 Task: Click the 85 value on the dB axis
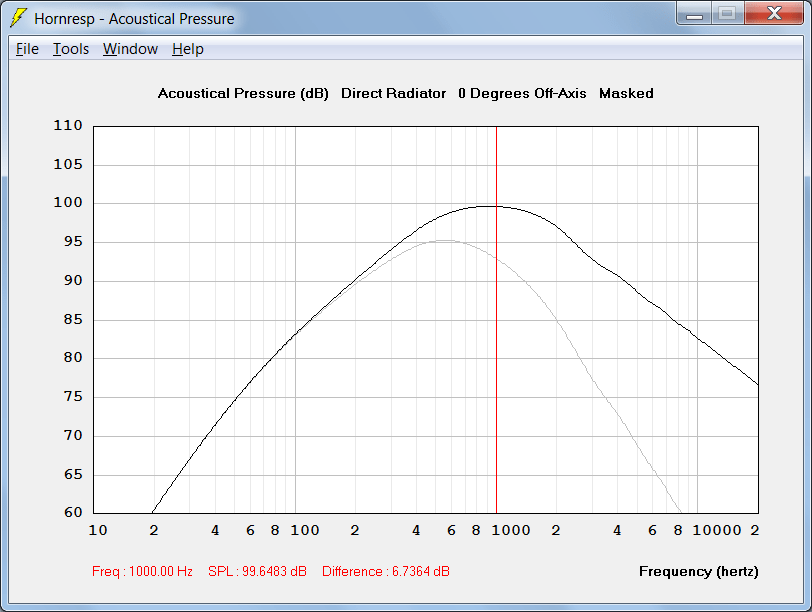point(73,319)
